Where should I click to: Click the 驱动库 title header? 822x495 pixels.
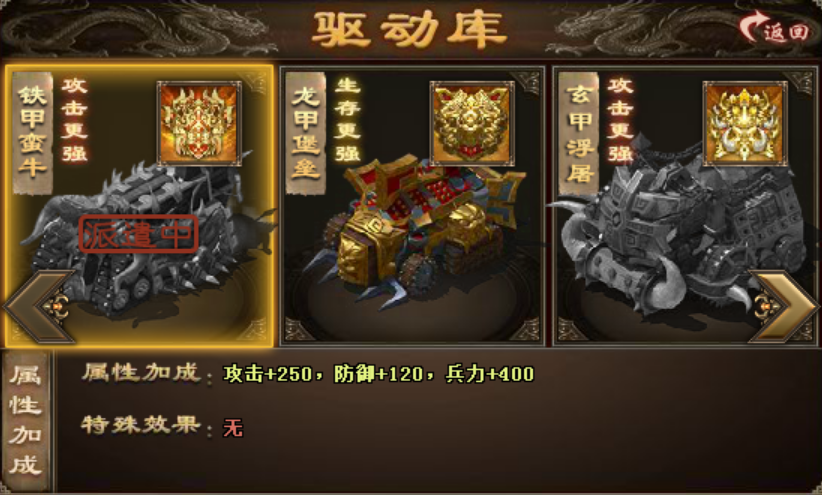410,29
